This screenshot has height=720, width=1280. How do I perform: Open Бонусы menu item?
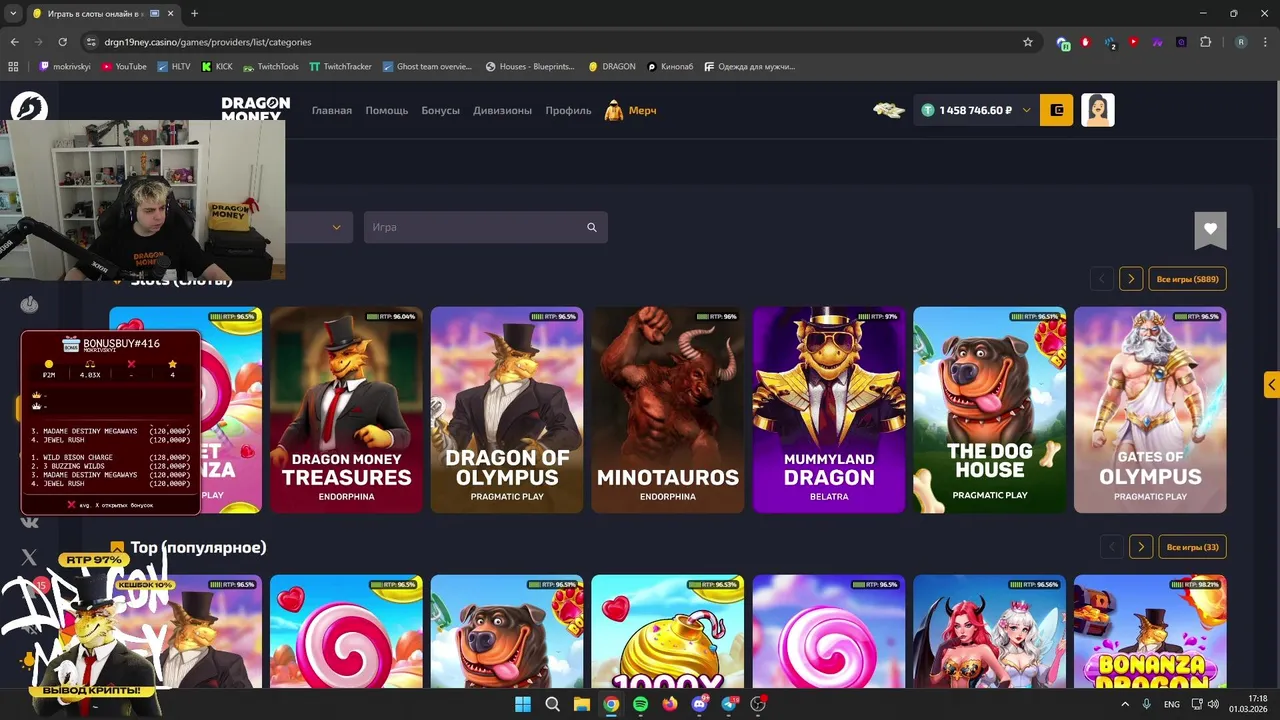pos(441,110)
